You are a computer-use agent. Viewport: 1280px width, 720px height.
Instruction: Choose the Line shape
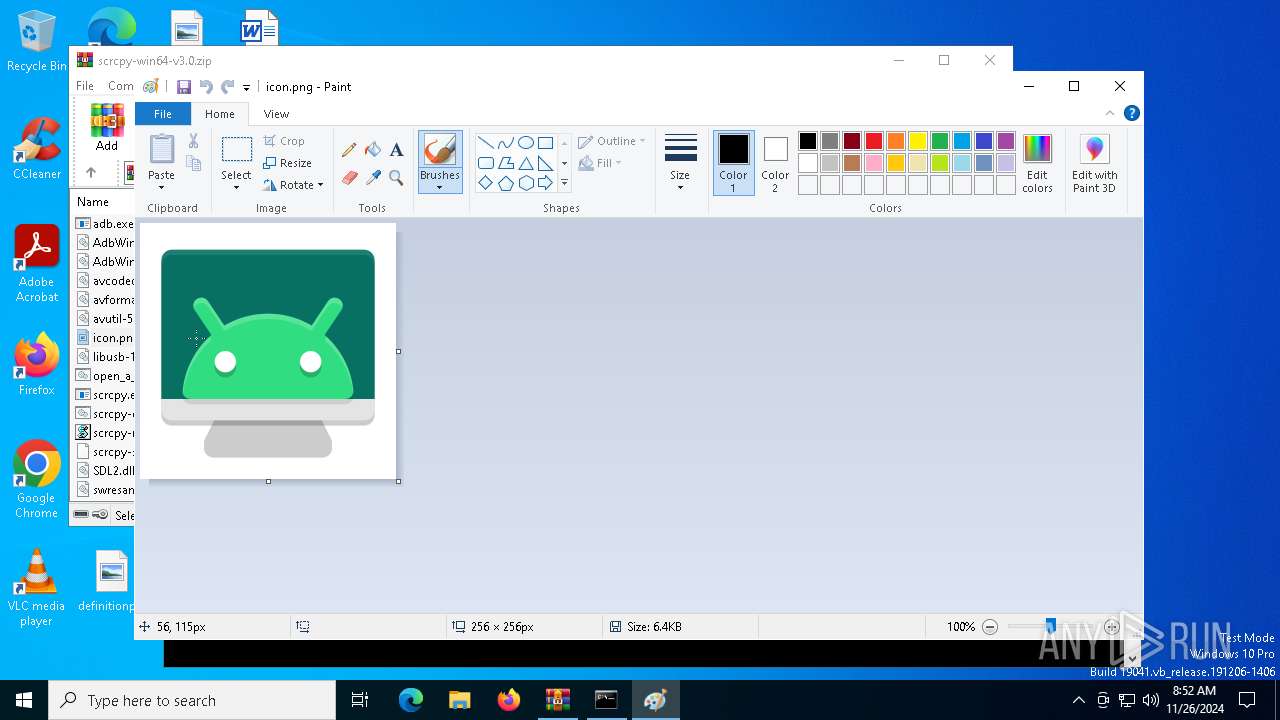(x=485, y=143)
